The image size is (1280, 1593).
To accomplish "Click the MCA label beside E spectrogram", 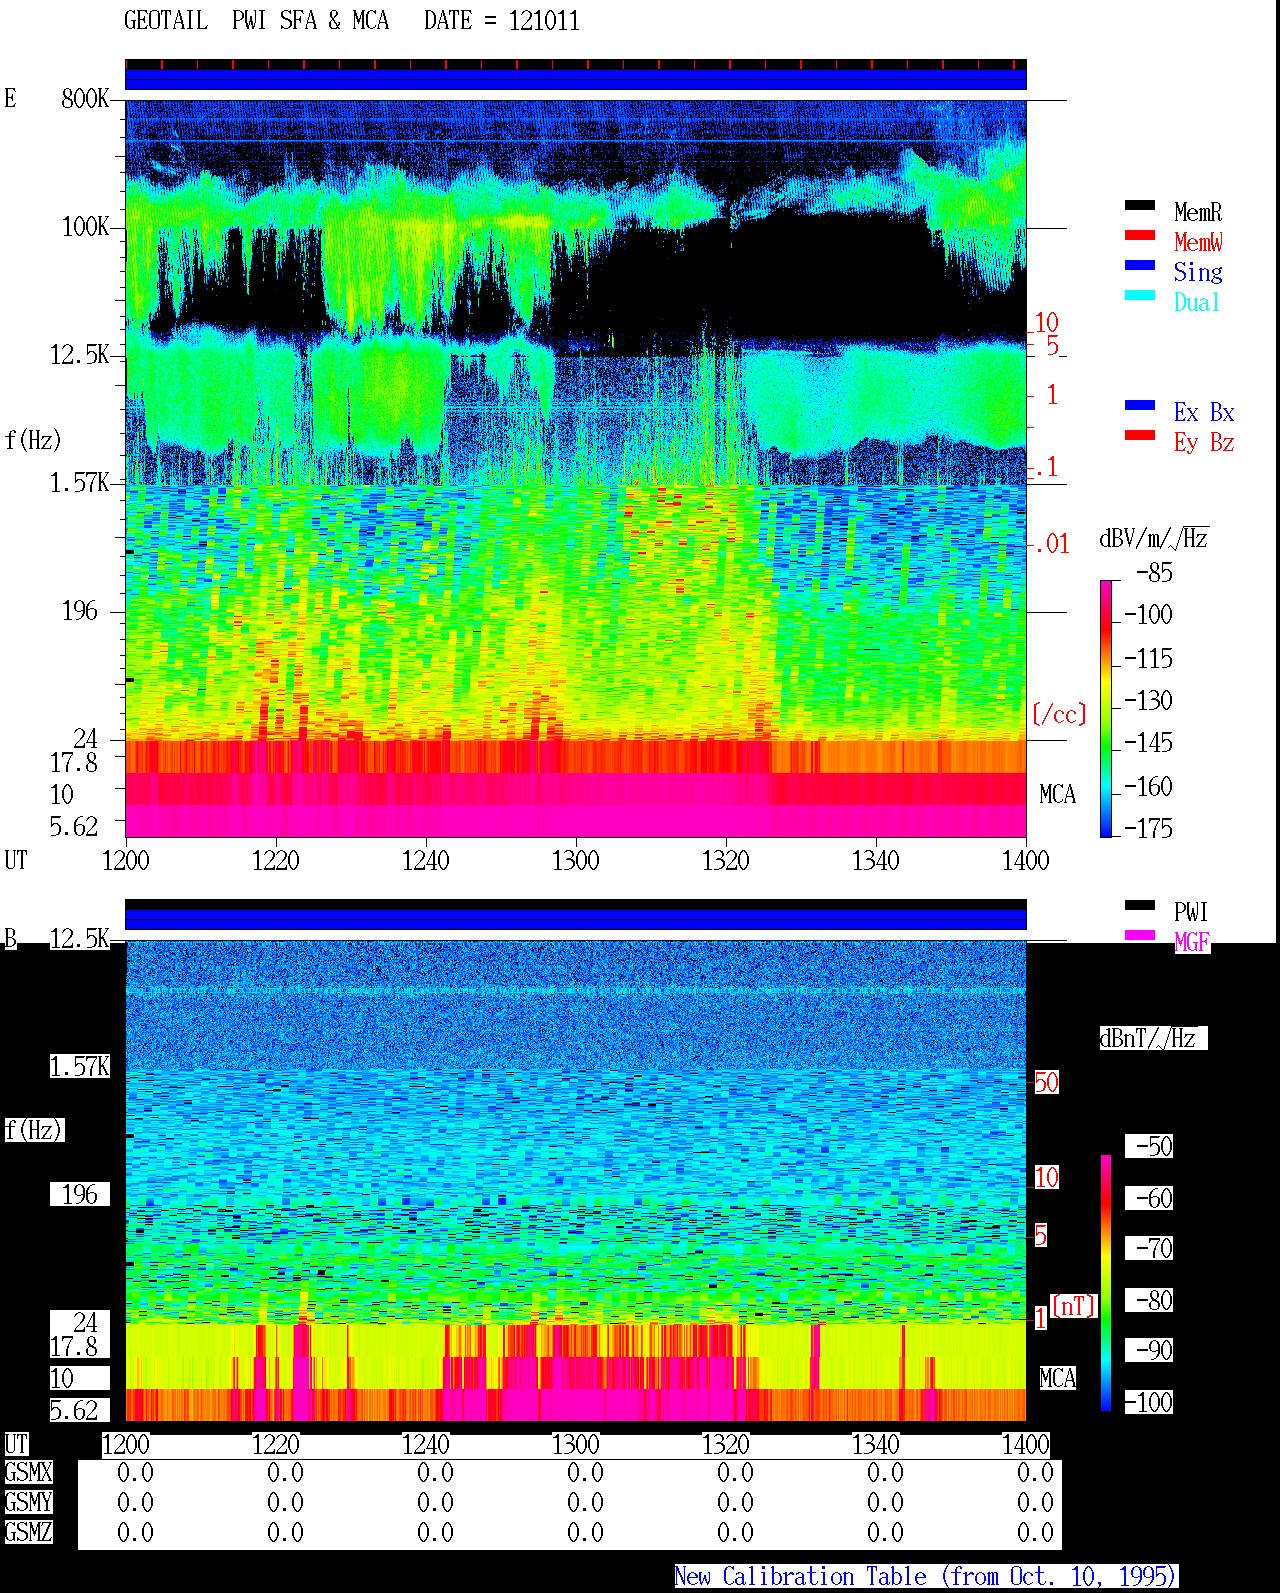I will pos(1057,795).
